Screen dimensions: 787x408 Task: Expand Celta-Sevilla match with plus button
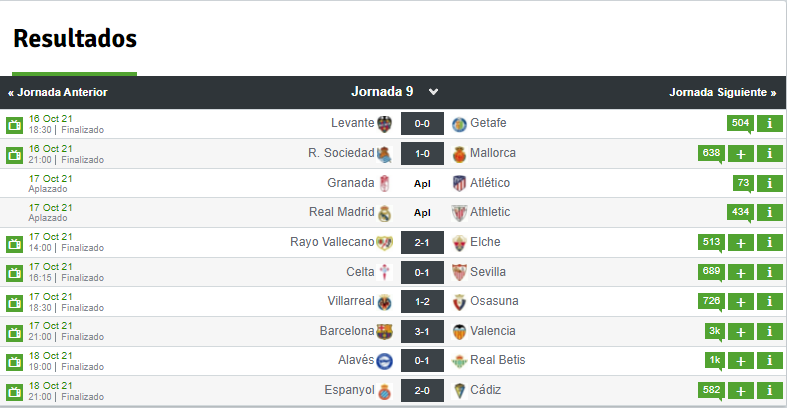740,273
